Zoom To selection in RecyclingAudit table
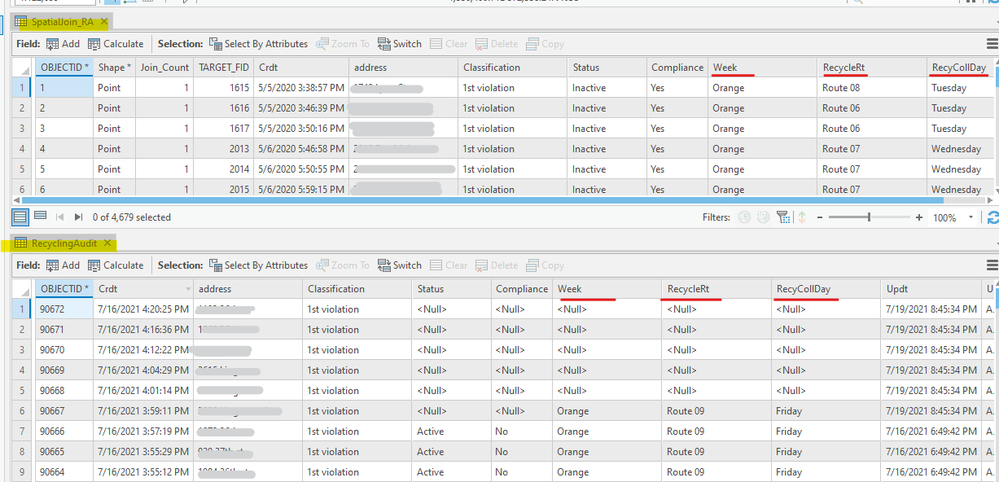999x482 pixels. 343,266
